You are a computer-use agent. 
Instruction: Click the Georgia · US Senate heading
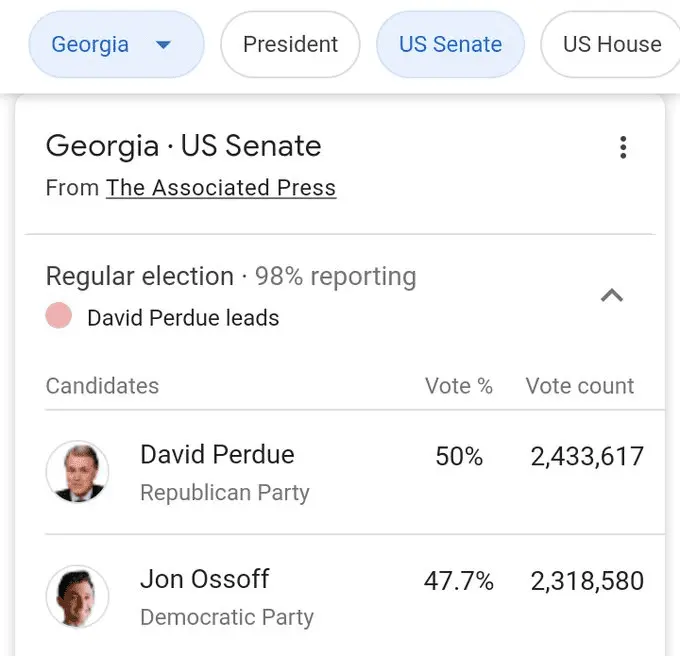point(184,146)
